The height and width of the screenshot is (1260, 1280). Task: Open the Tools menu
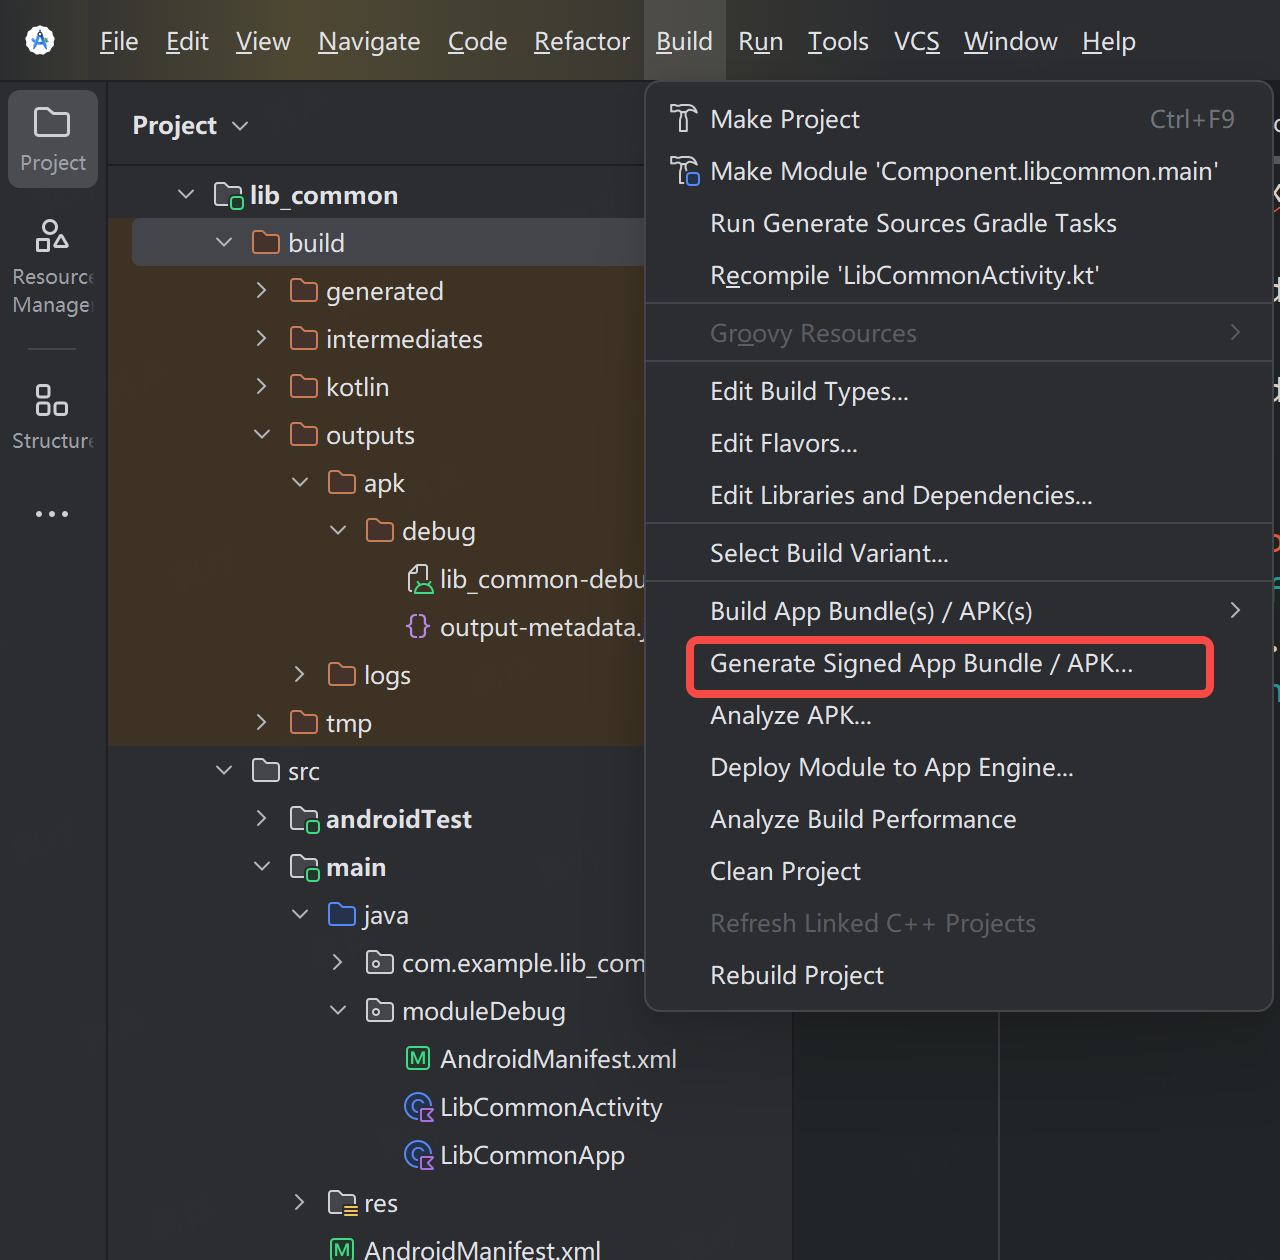tap(838, 41)
